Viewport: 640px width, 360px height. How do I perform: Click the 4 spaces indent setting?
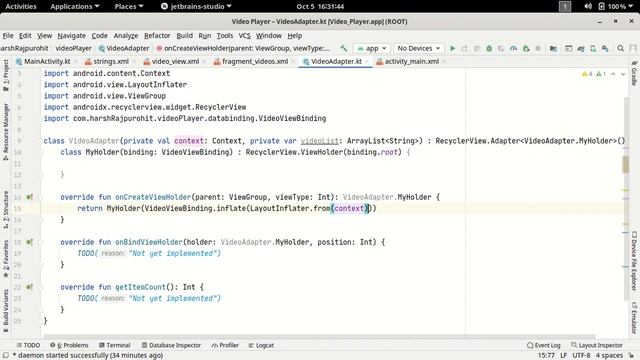click(x=609, y=356)
